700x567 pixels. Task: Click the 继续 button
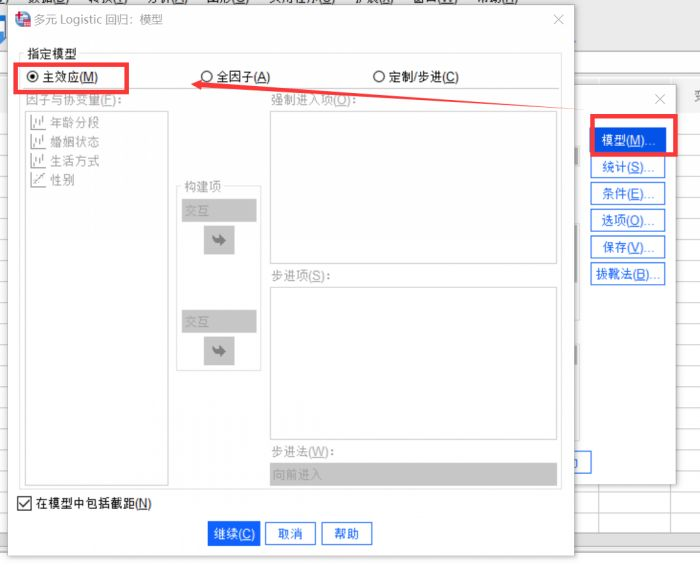coord(235,534)
